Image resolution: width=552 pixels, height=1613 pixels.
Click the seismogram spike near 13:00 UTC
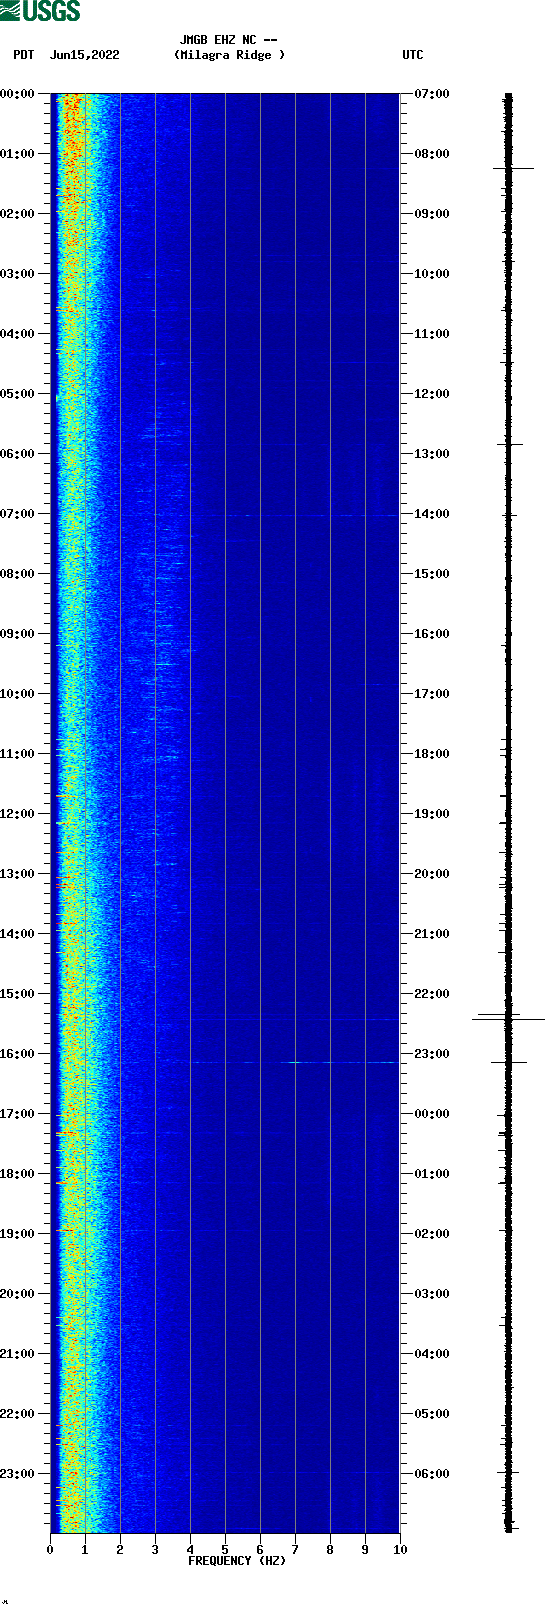510,444
